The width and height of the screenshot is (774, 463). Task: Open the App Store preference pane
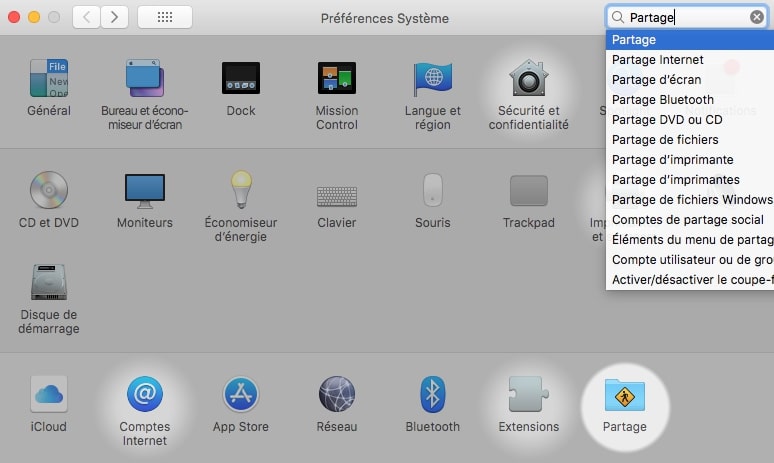241,404
